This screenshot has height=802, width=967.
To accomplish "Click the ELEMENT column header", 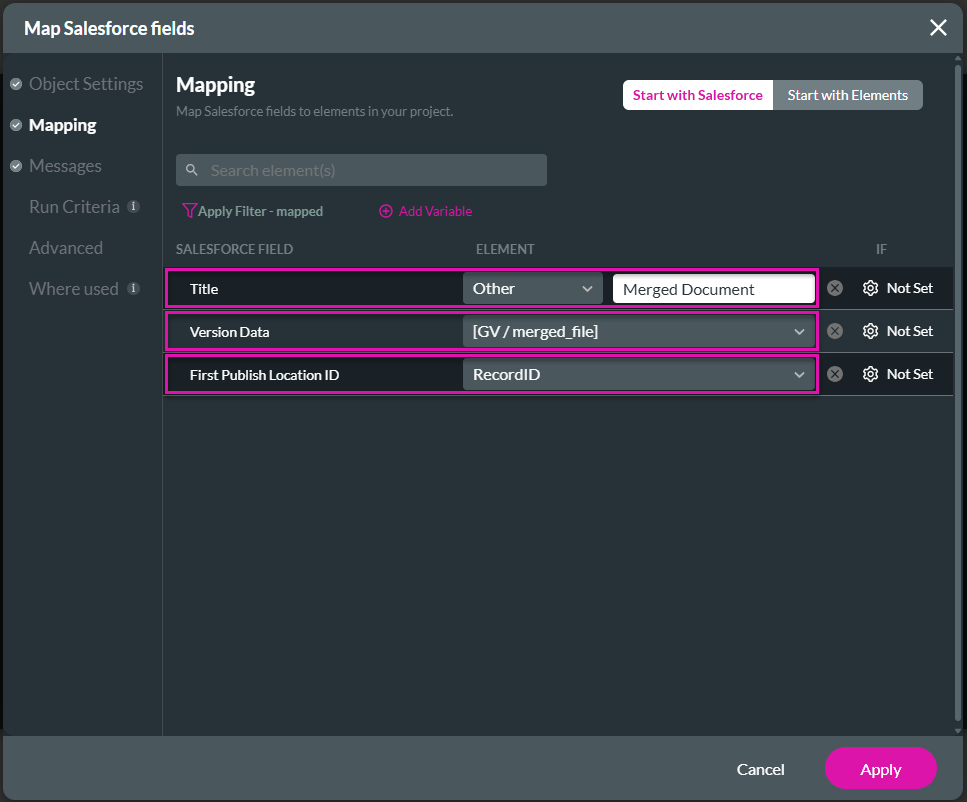I will pyautogui.click(x=505, y=249).
